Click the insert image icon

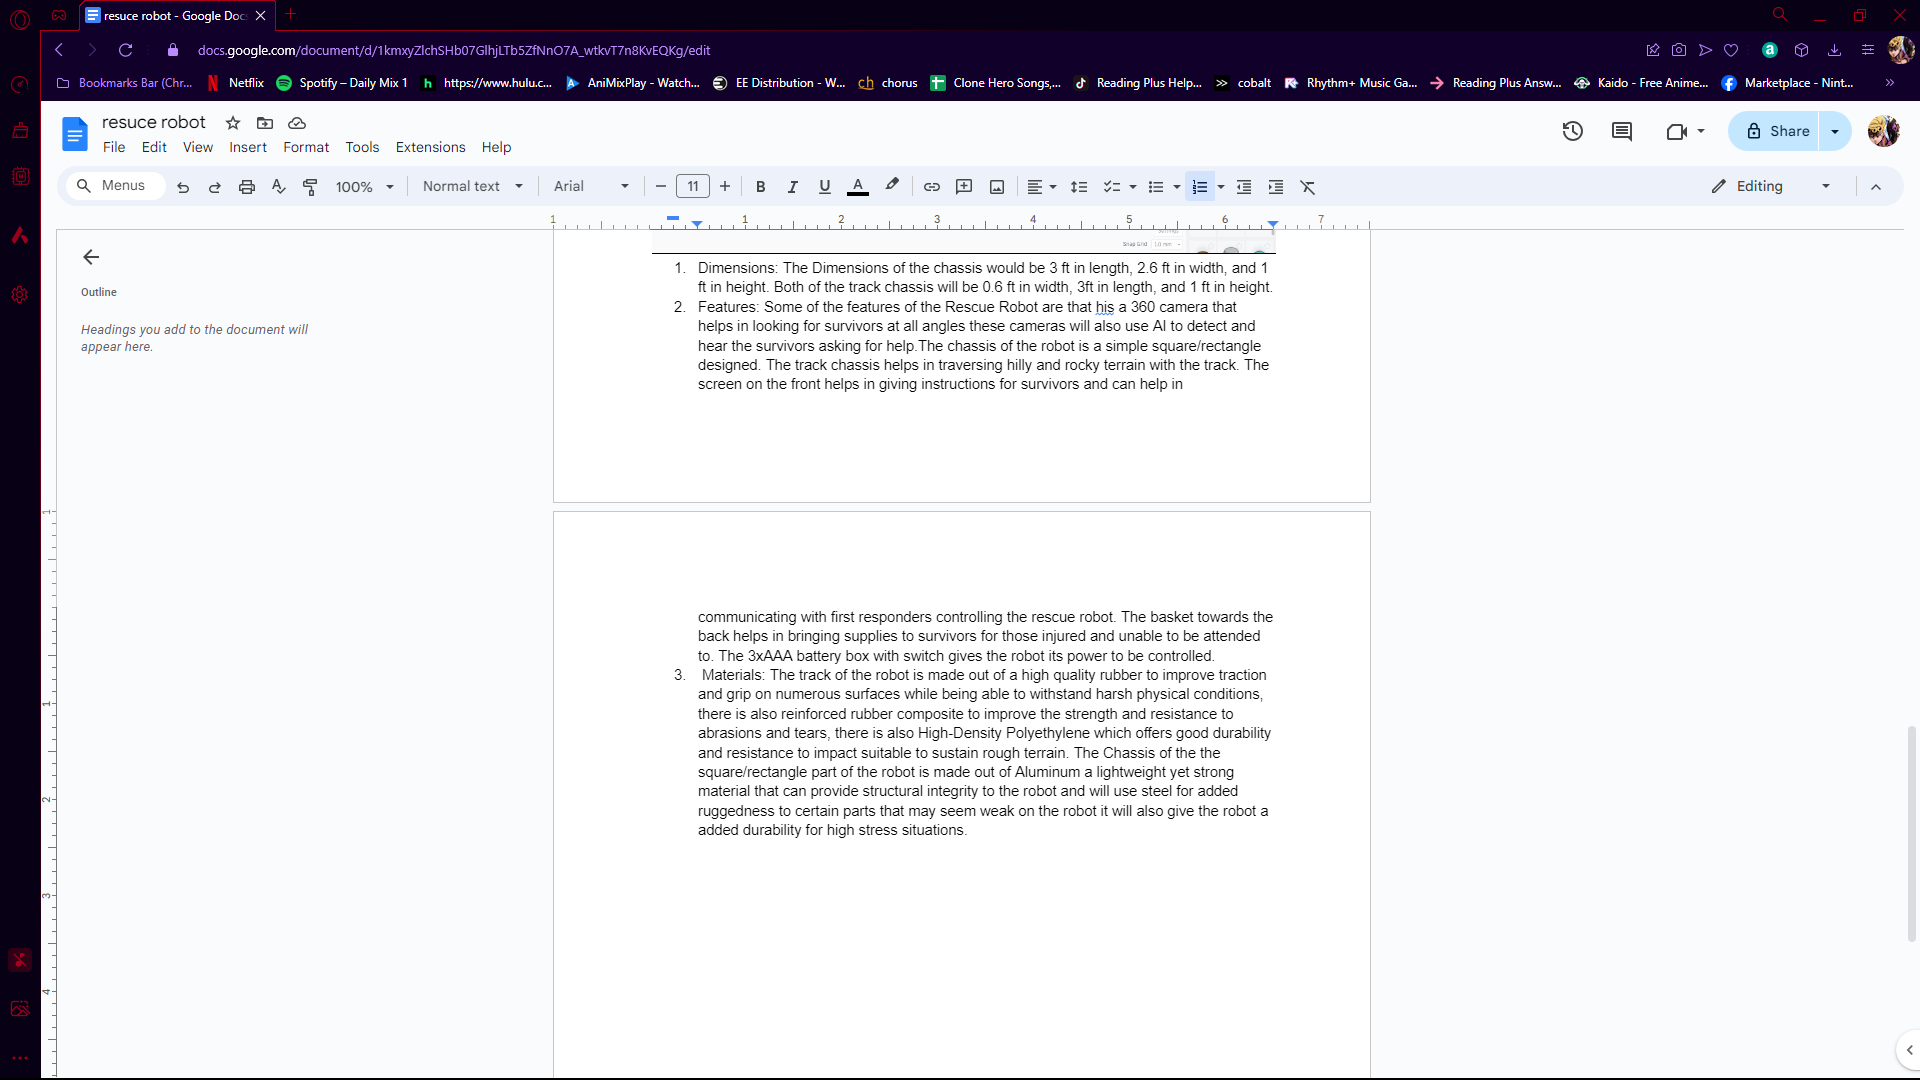[996, 187]
